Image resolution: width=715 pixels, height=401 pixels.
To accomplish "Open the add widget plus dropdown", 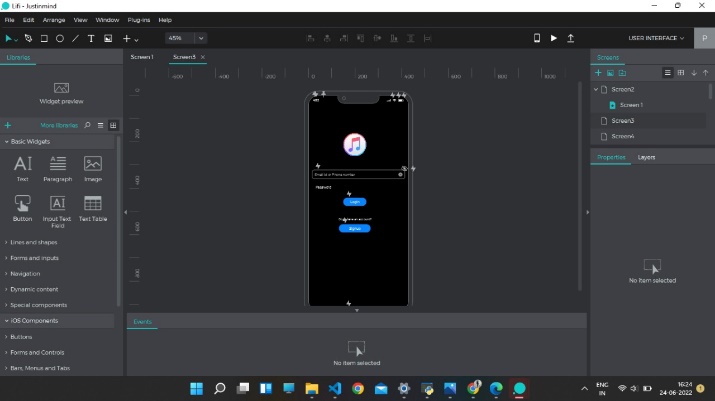I will pos(130,39).
